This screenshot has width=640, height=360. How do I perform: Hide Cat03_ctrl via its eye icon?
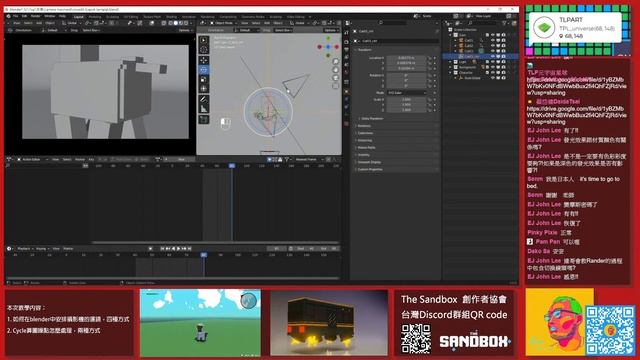[493, 56]
